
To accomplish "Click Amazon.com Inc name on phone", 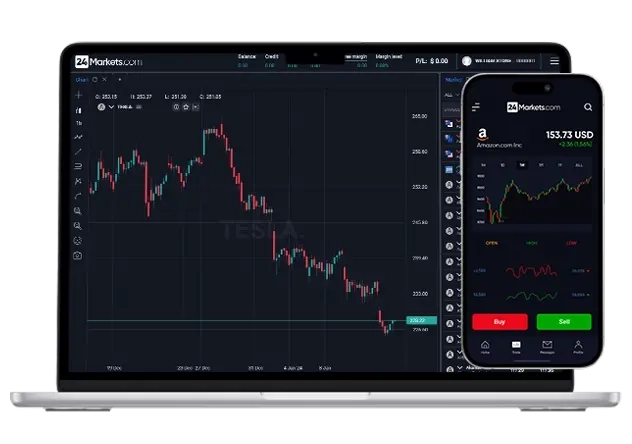I will 499,145.
